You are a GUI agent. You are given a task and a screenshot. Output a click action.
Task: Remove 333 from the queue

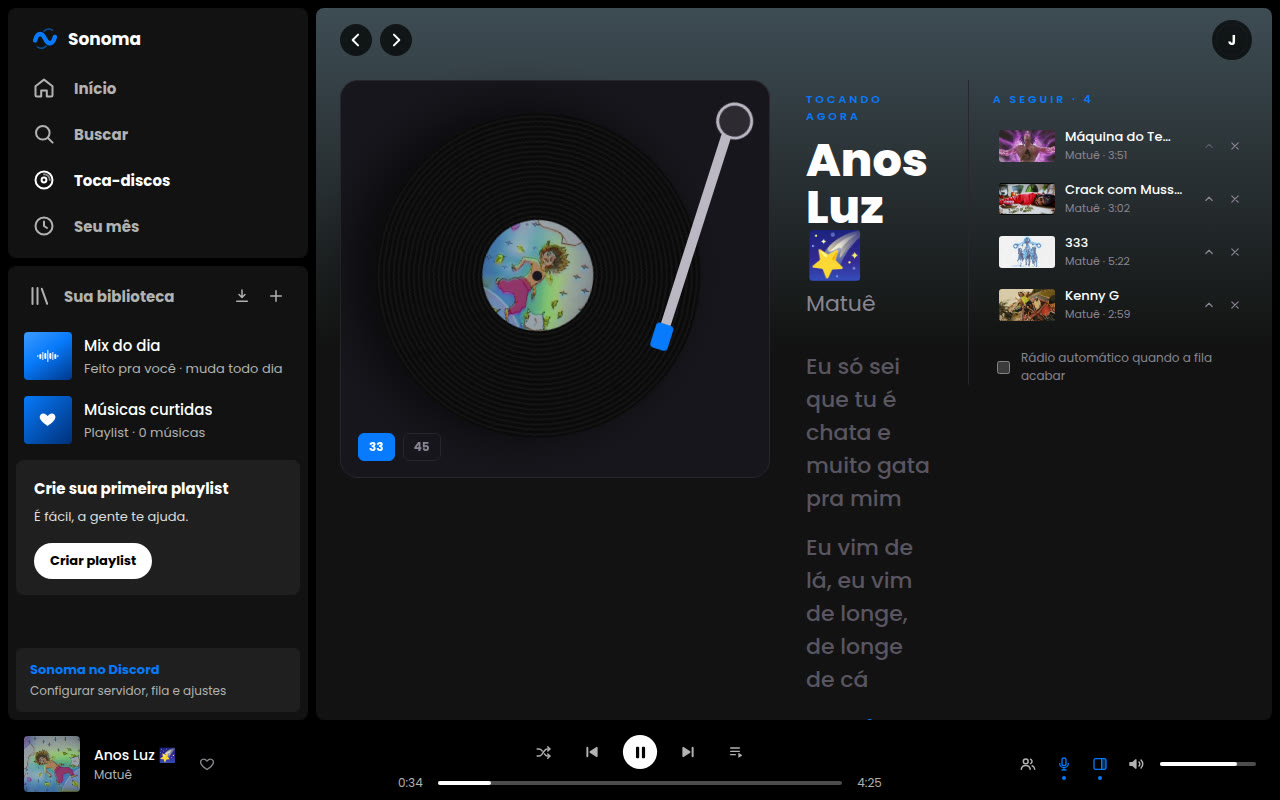1235,252
